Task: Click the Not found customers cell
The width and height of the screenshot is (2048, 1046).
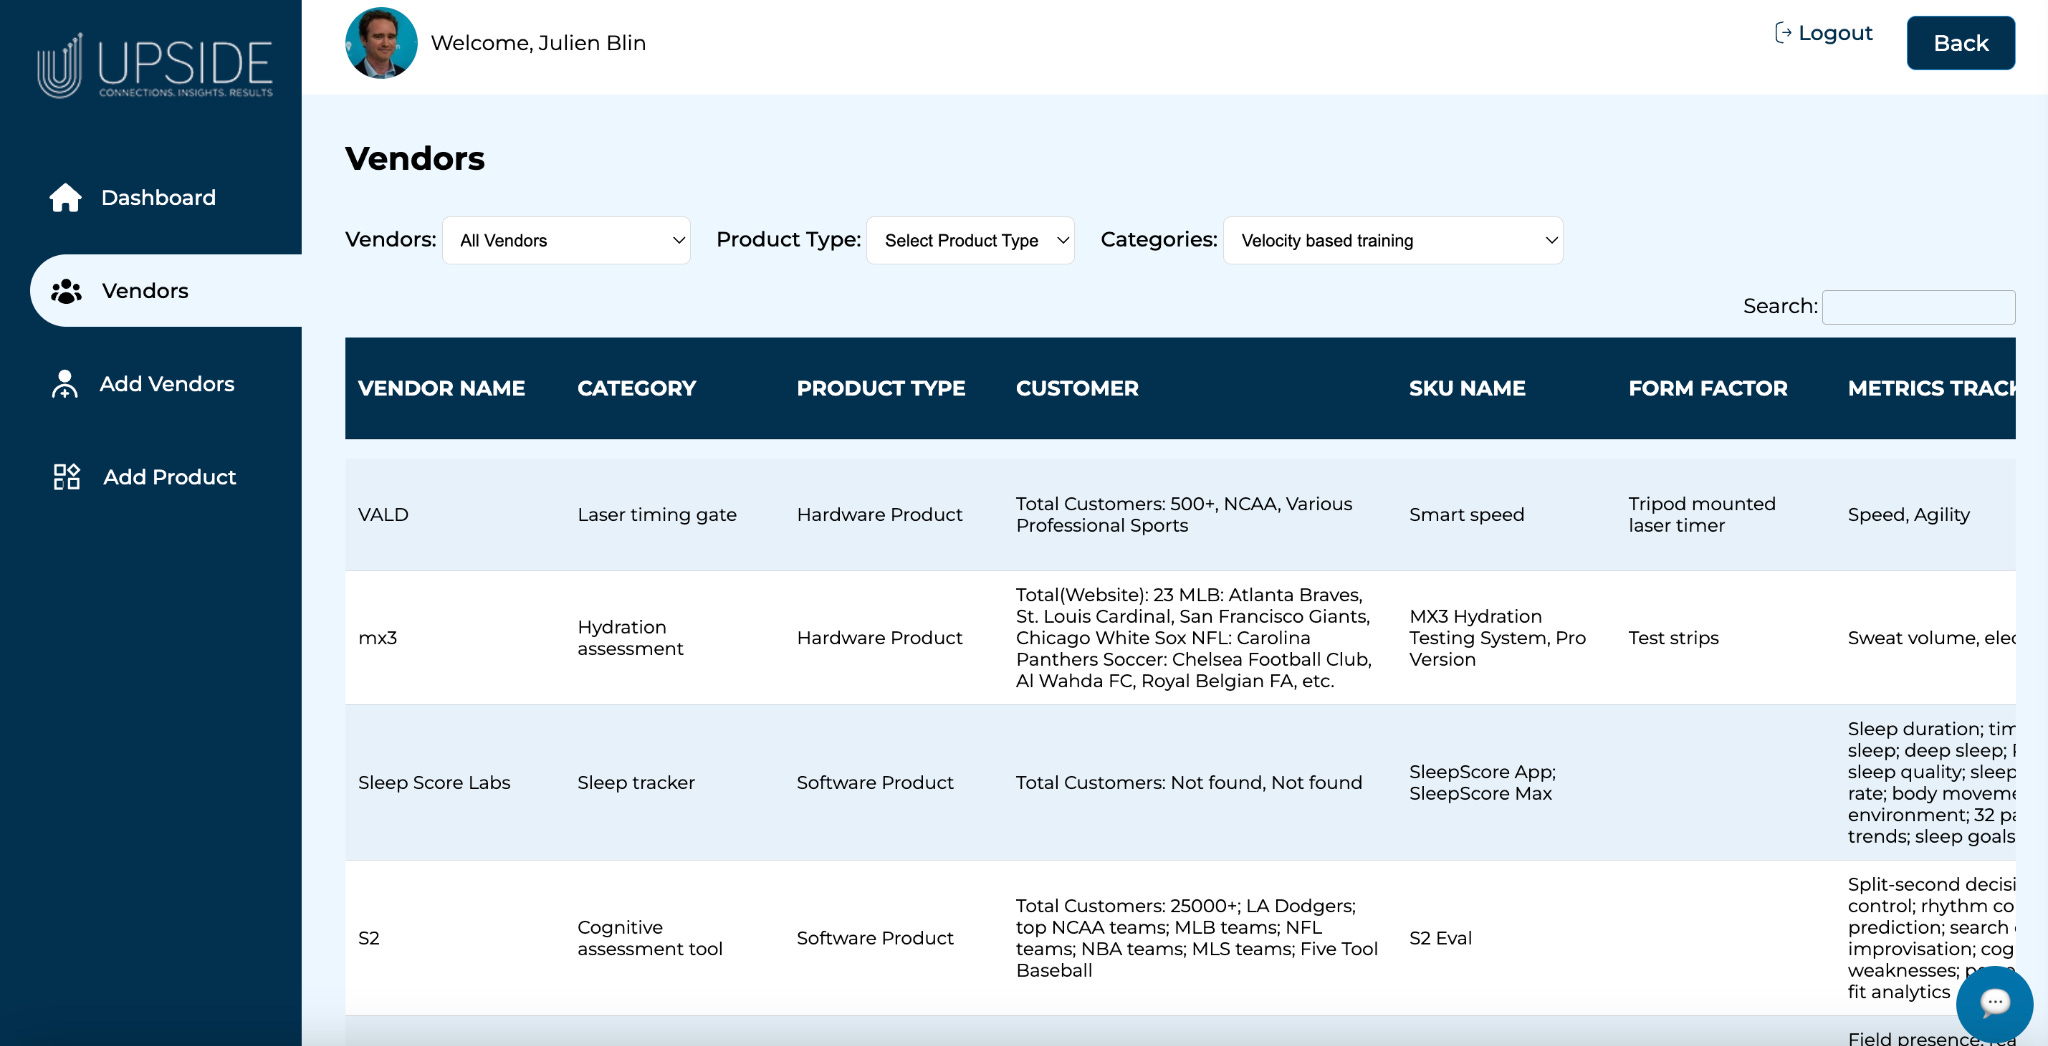Action: pos(1189,783)
